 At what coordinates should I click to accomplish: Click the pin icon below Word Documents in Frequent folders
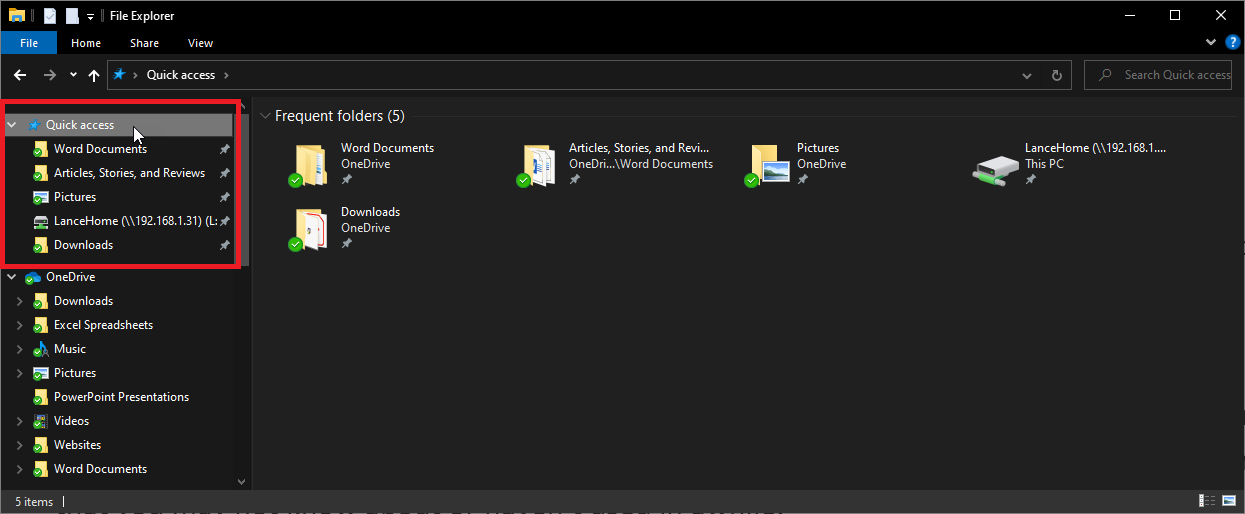(347, 180)
